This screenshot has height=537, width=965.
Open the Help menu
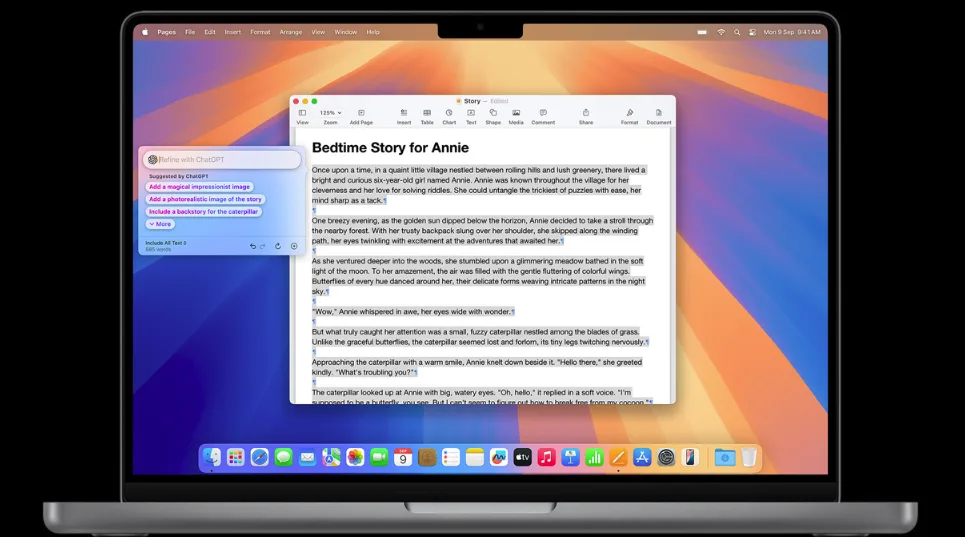373,32
